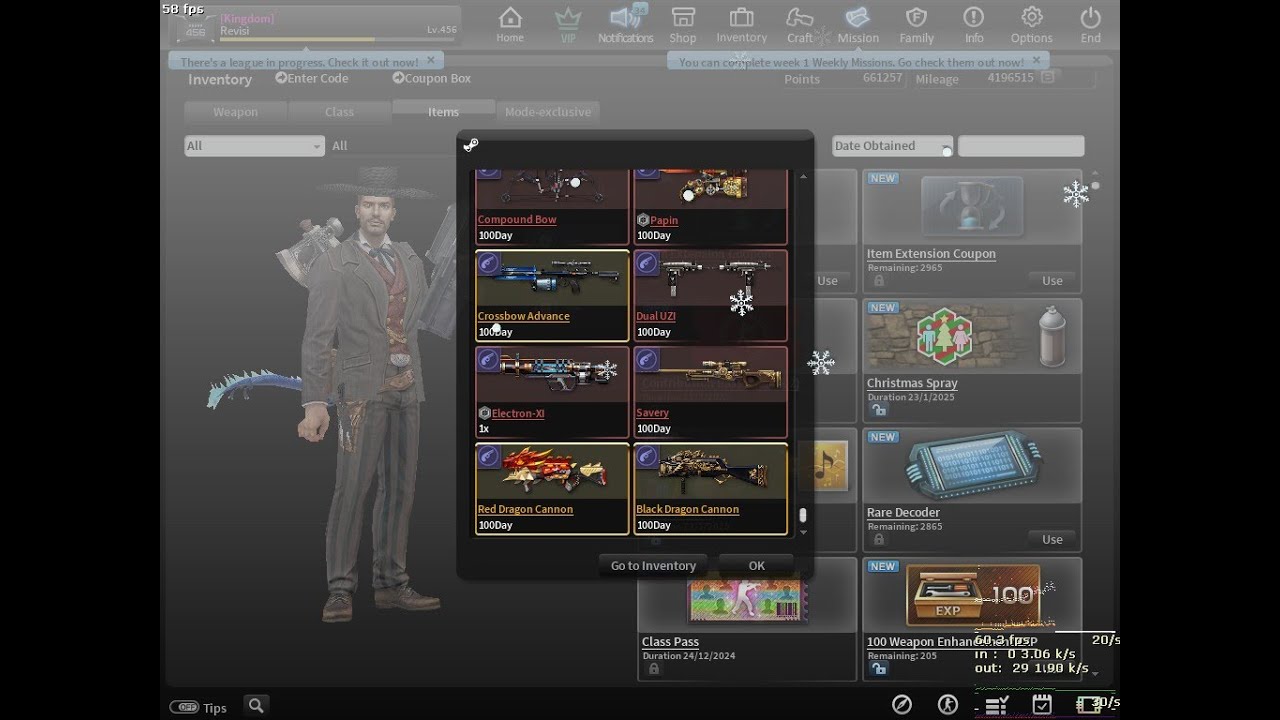This screenshot has height=720, width=1280.
Task: Click the ticket icon in bottom bar
Action: point(1089,705)
